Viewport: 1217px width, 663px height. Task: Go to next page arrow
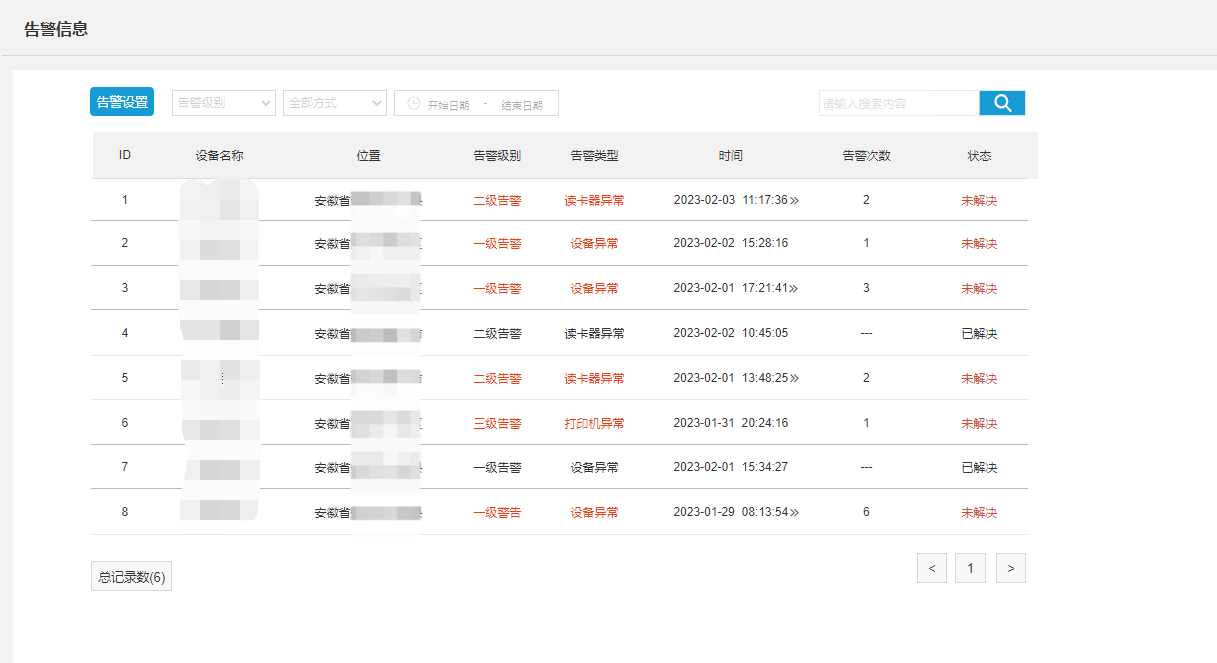pyautogui.click(x=1011, y=568)
